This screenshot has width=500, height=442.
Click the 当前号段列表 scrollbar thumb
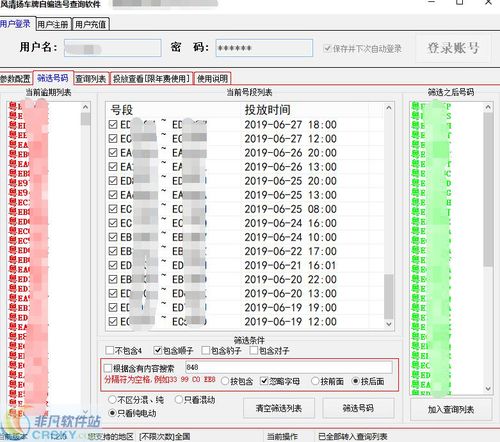pos(389,297)
